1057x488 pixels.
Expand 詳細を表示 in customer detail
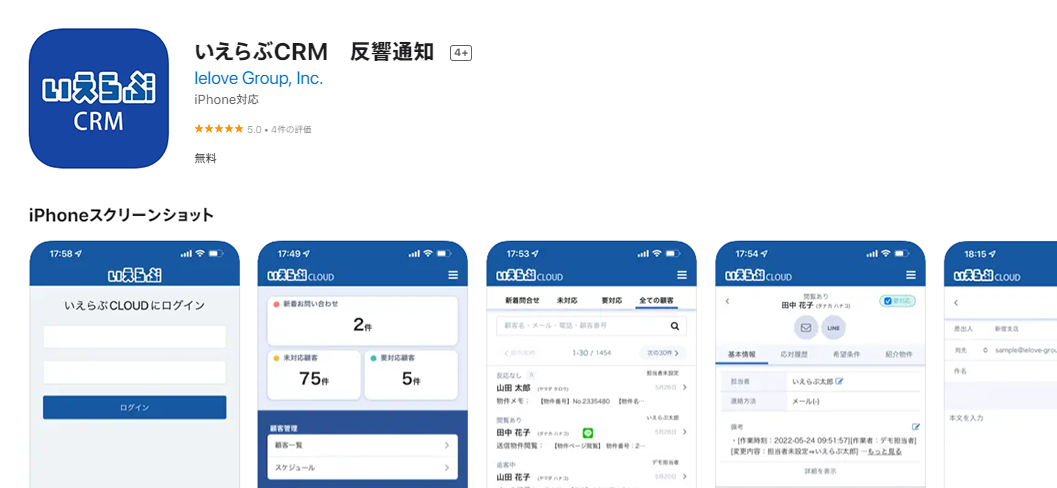click(x=820, y=470)
